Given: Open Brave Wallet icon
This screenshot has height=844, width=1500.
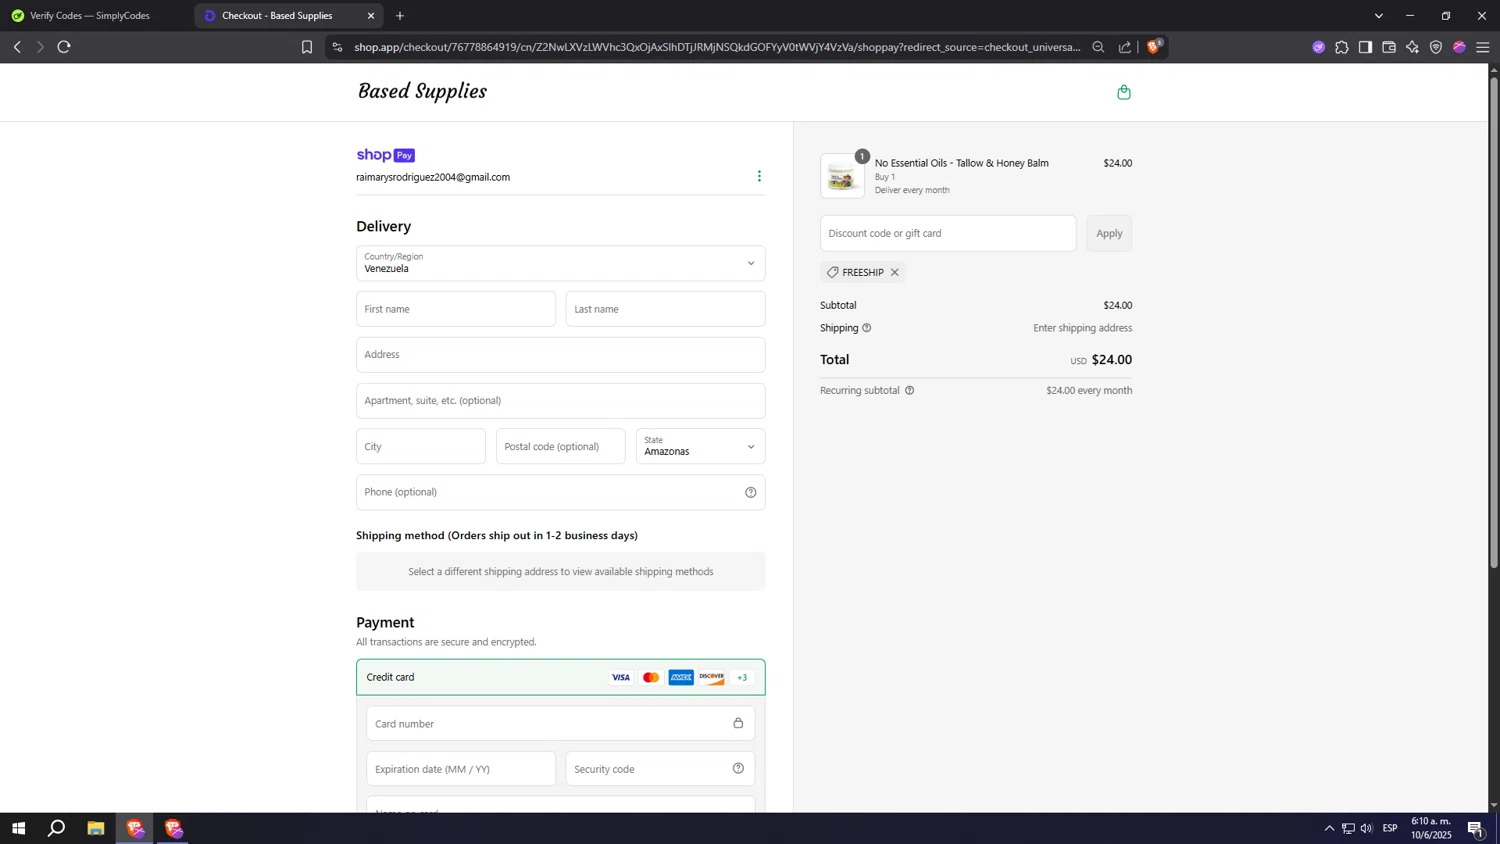Looking at the screenshot, I should tap(1389, 47).
